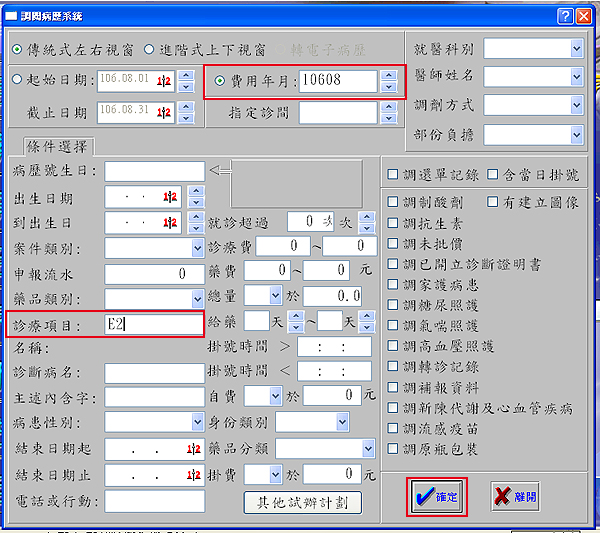Click the 離開 exit button
The width and height of the screenshot is (600, 533).
tap(515, 496)
